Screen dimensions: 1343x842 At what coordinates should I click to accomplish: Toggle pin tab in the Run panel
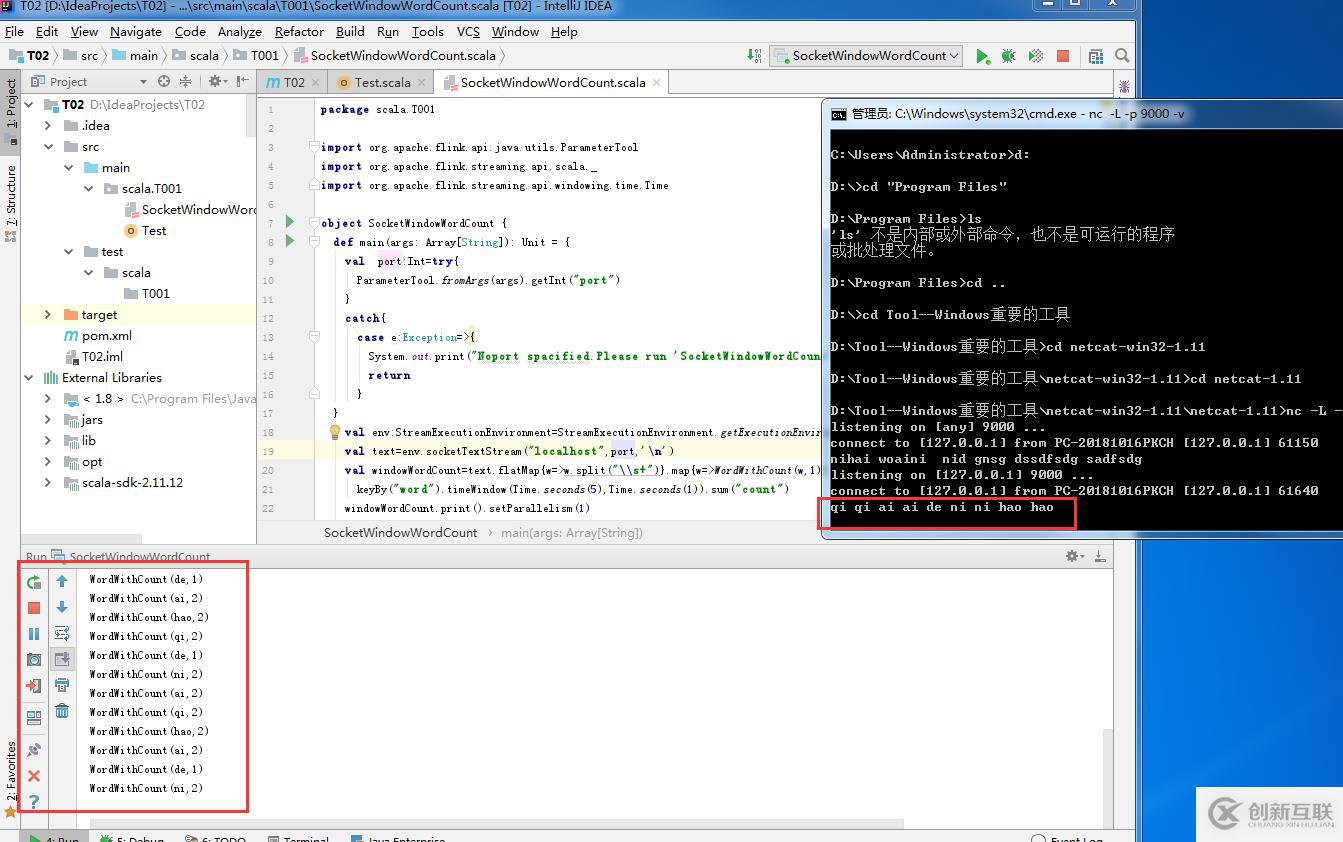(34, 749)
